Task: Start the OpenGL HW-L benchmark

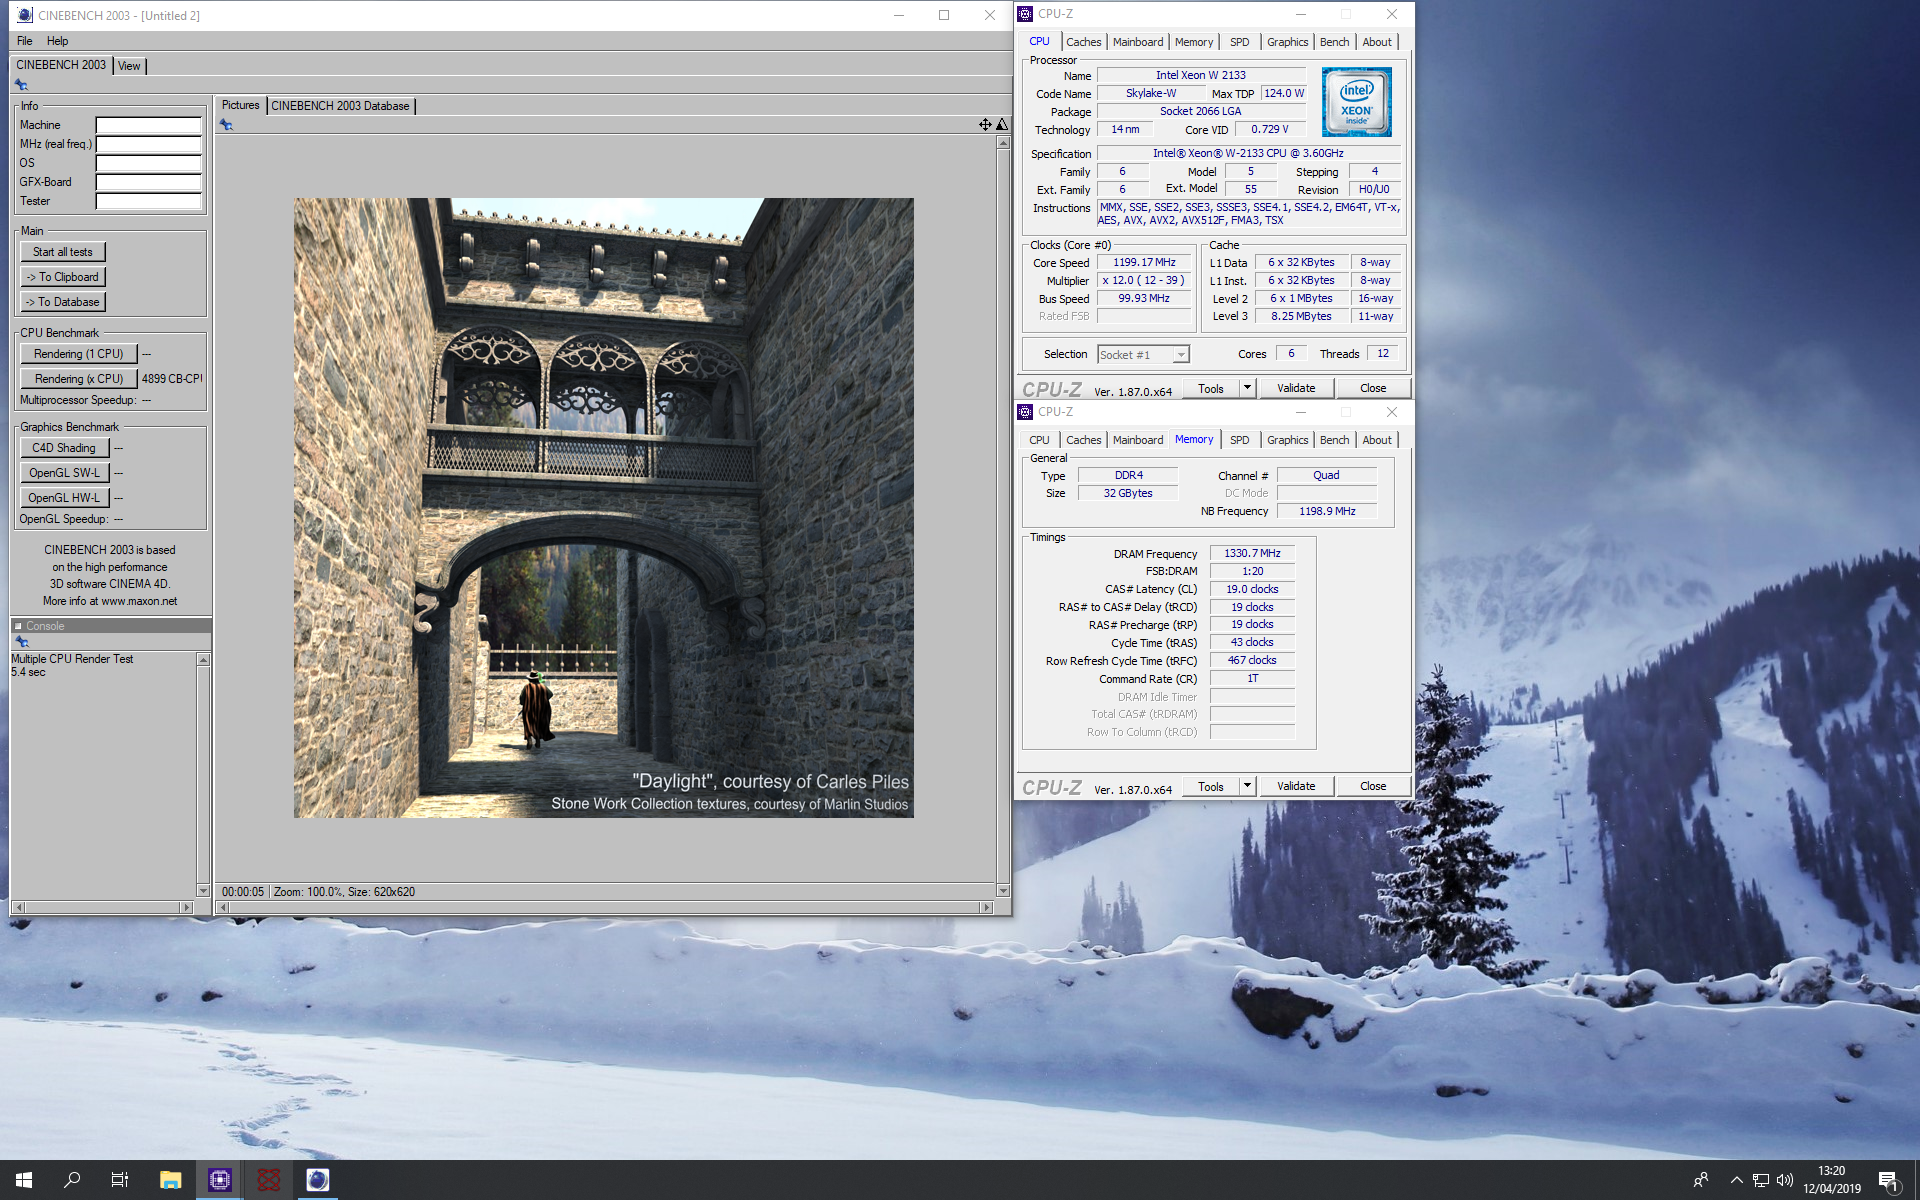Action: (63, 498)
